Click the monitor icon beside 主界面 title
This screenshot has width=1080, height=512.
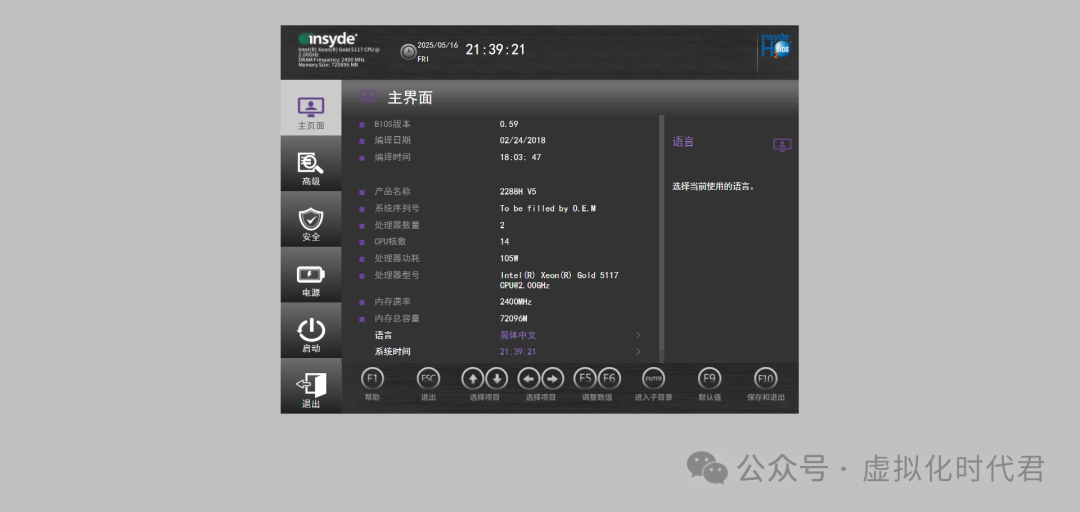(368, 96)
